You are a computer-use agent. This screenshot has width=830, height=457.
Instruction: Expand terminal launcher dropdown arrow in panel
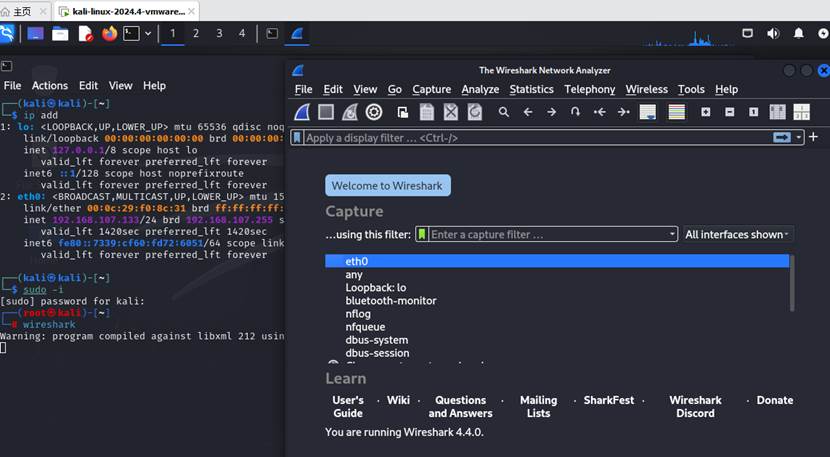(x=148, y=34)
